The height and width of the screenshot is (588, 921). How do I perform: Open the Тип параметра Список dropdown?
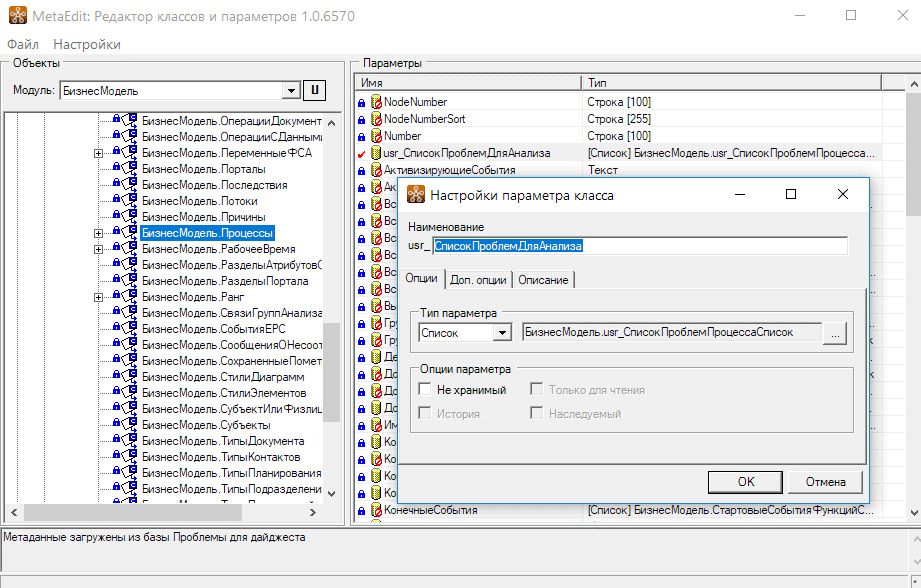pos(503,333)
